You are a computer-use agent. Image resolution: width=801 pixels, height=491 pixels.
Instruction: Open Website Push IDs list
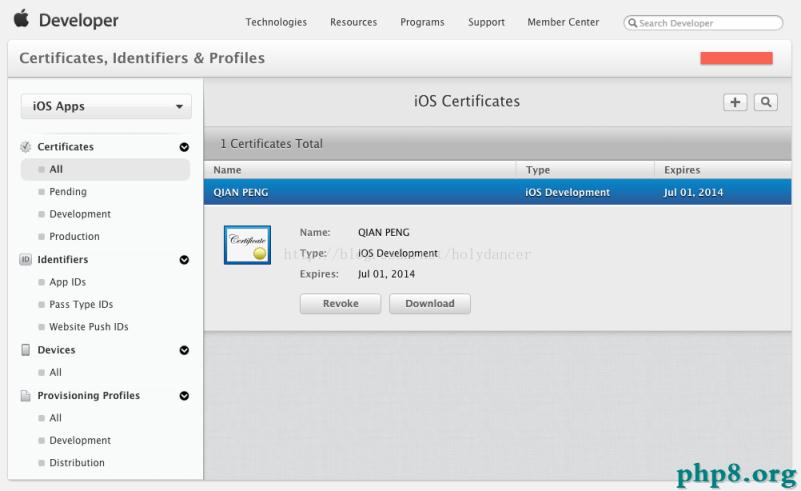[89, 327]
